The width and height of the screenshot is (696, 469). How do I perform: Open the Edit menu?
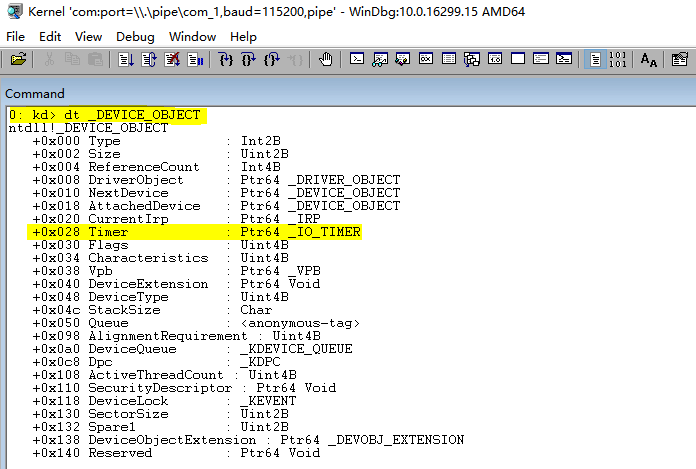click(50, 37)
